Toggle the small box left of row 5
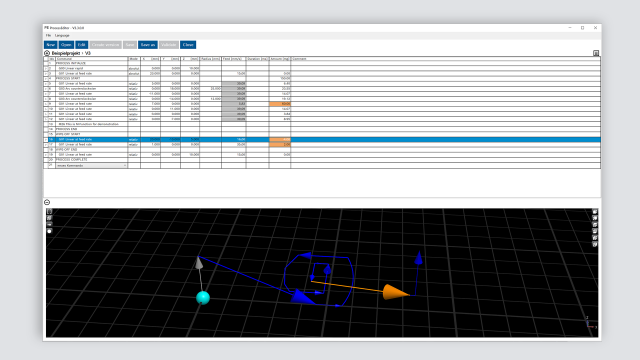The height and width of the screenshot is (360, 640). coord(46,84)
